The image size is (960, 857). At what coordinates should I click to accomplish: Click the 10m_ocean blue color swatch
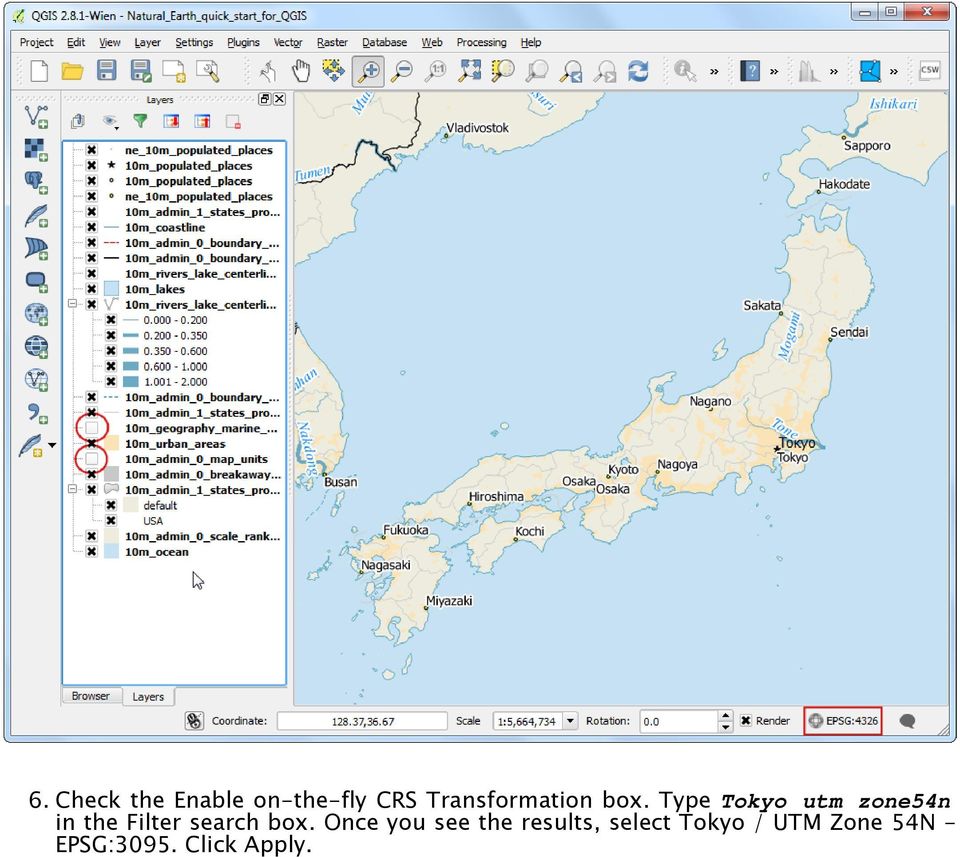point(111,552)
